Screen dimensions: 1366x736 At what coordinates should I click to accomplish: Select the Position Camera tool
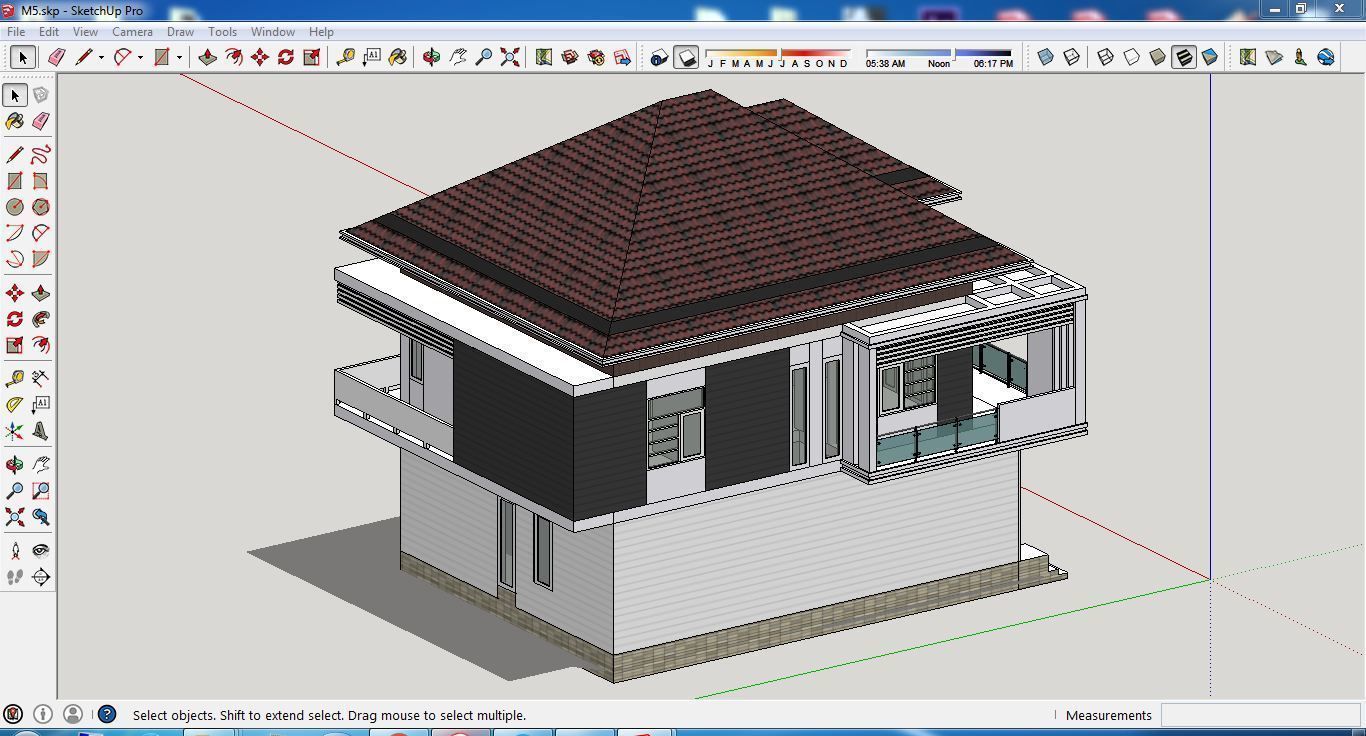(x=15, y=551)
